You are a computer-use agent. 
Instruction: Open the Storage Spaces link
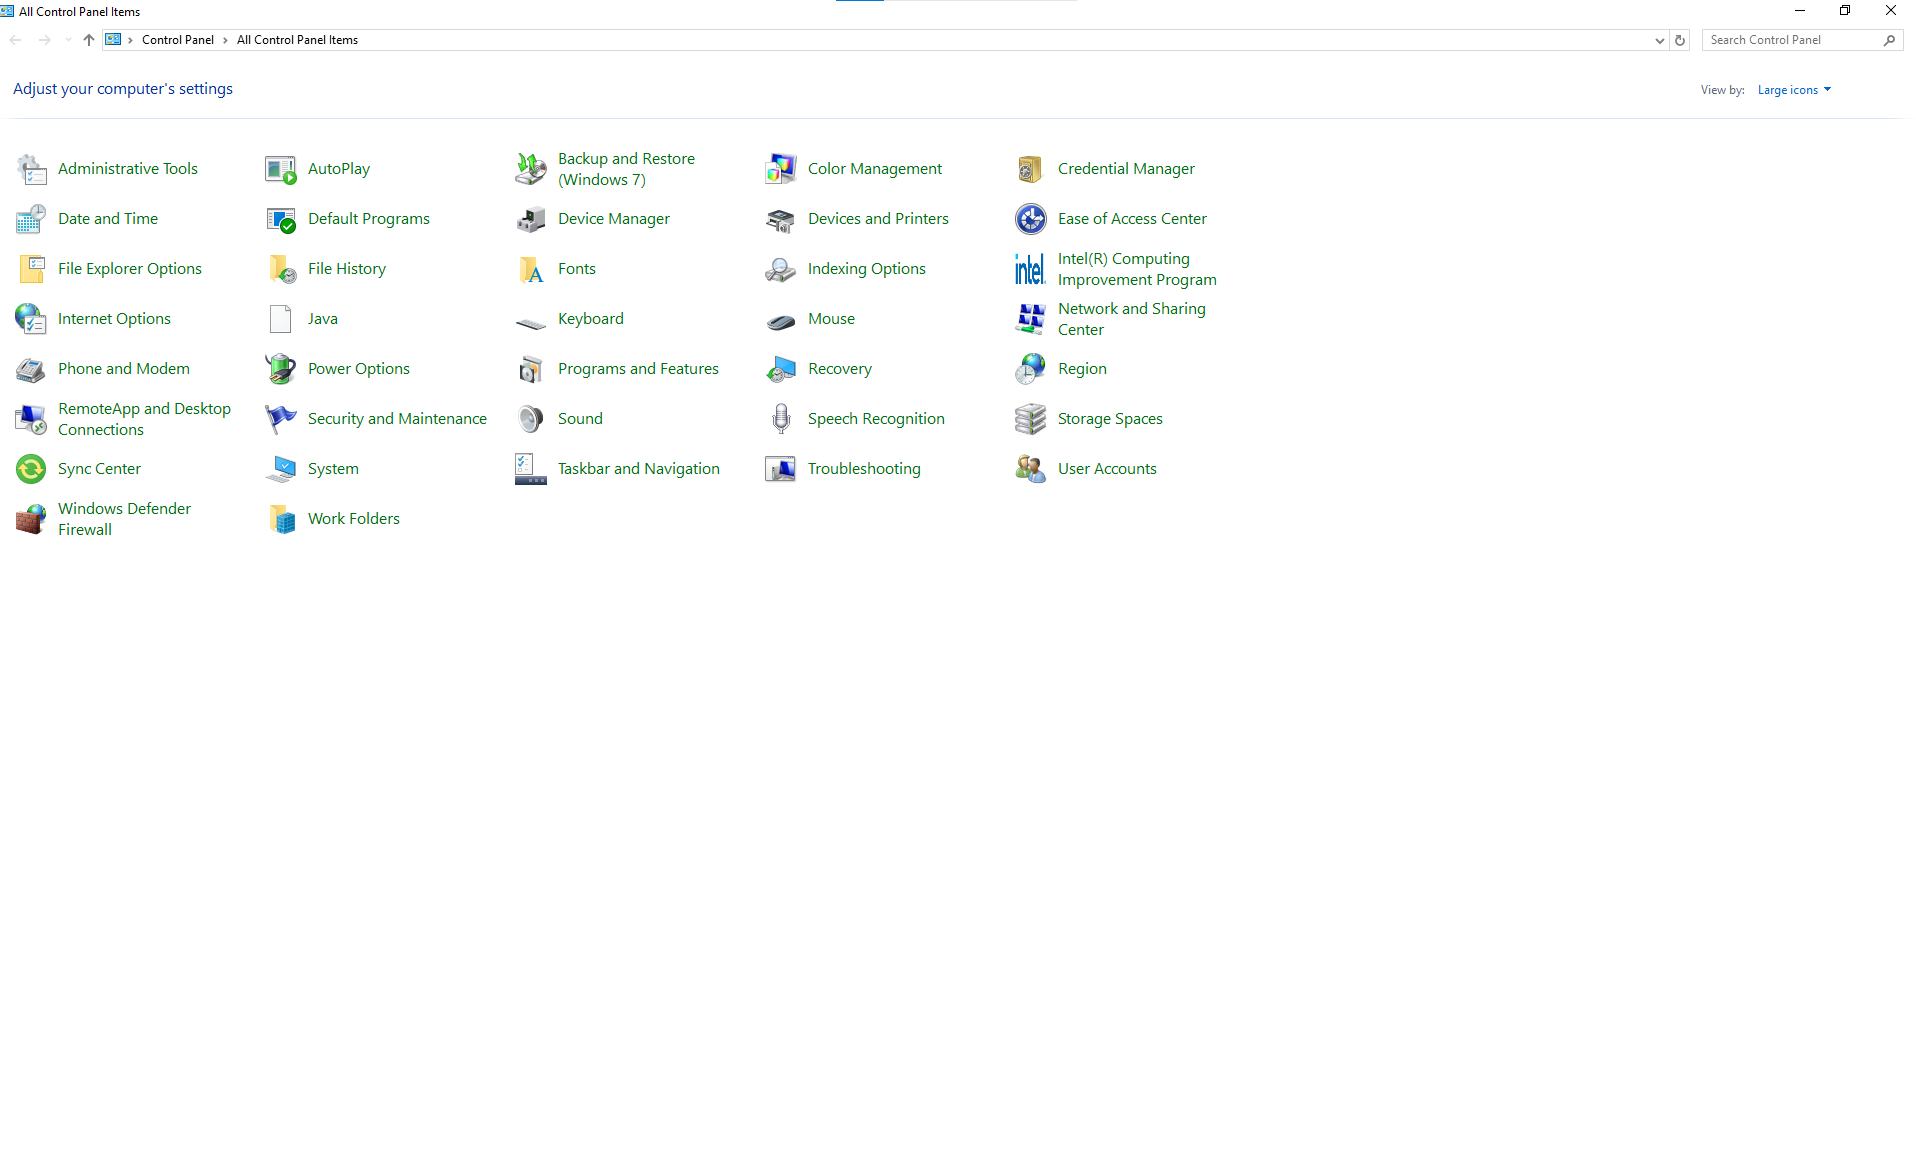click(1110, 419)
